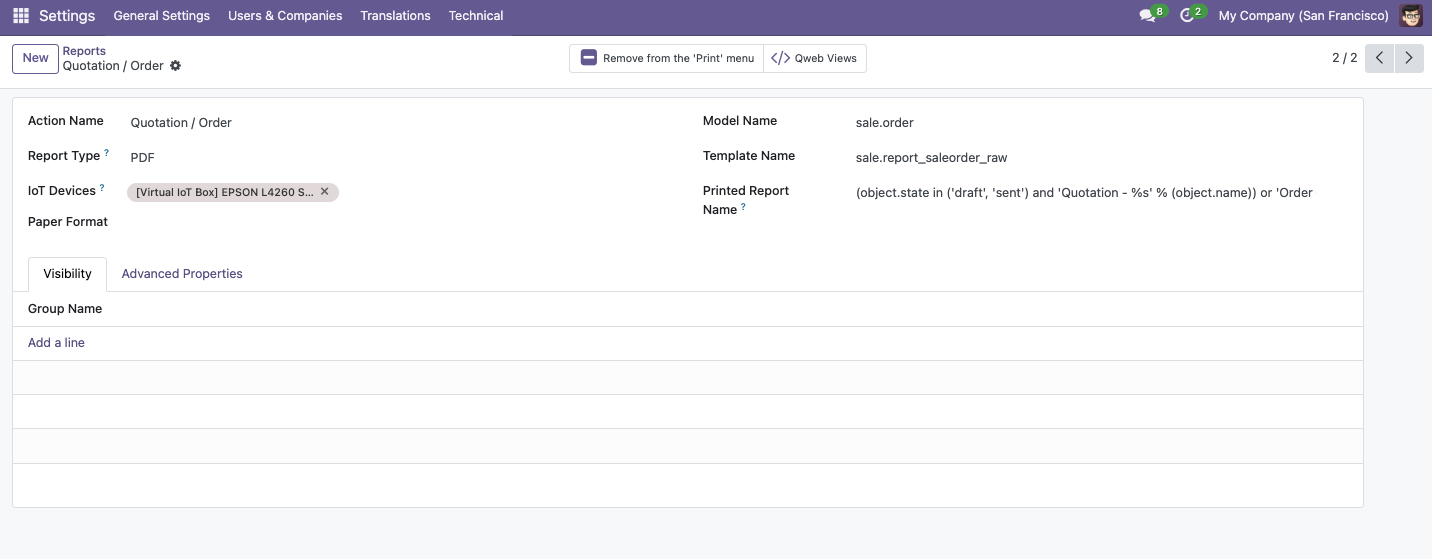Open the Users & Companies menu
1432x559 pixels.
pyautogui.click(x=285, y=16)
